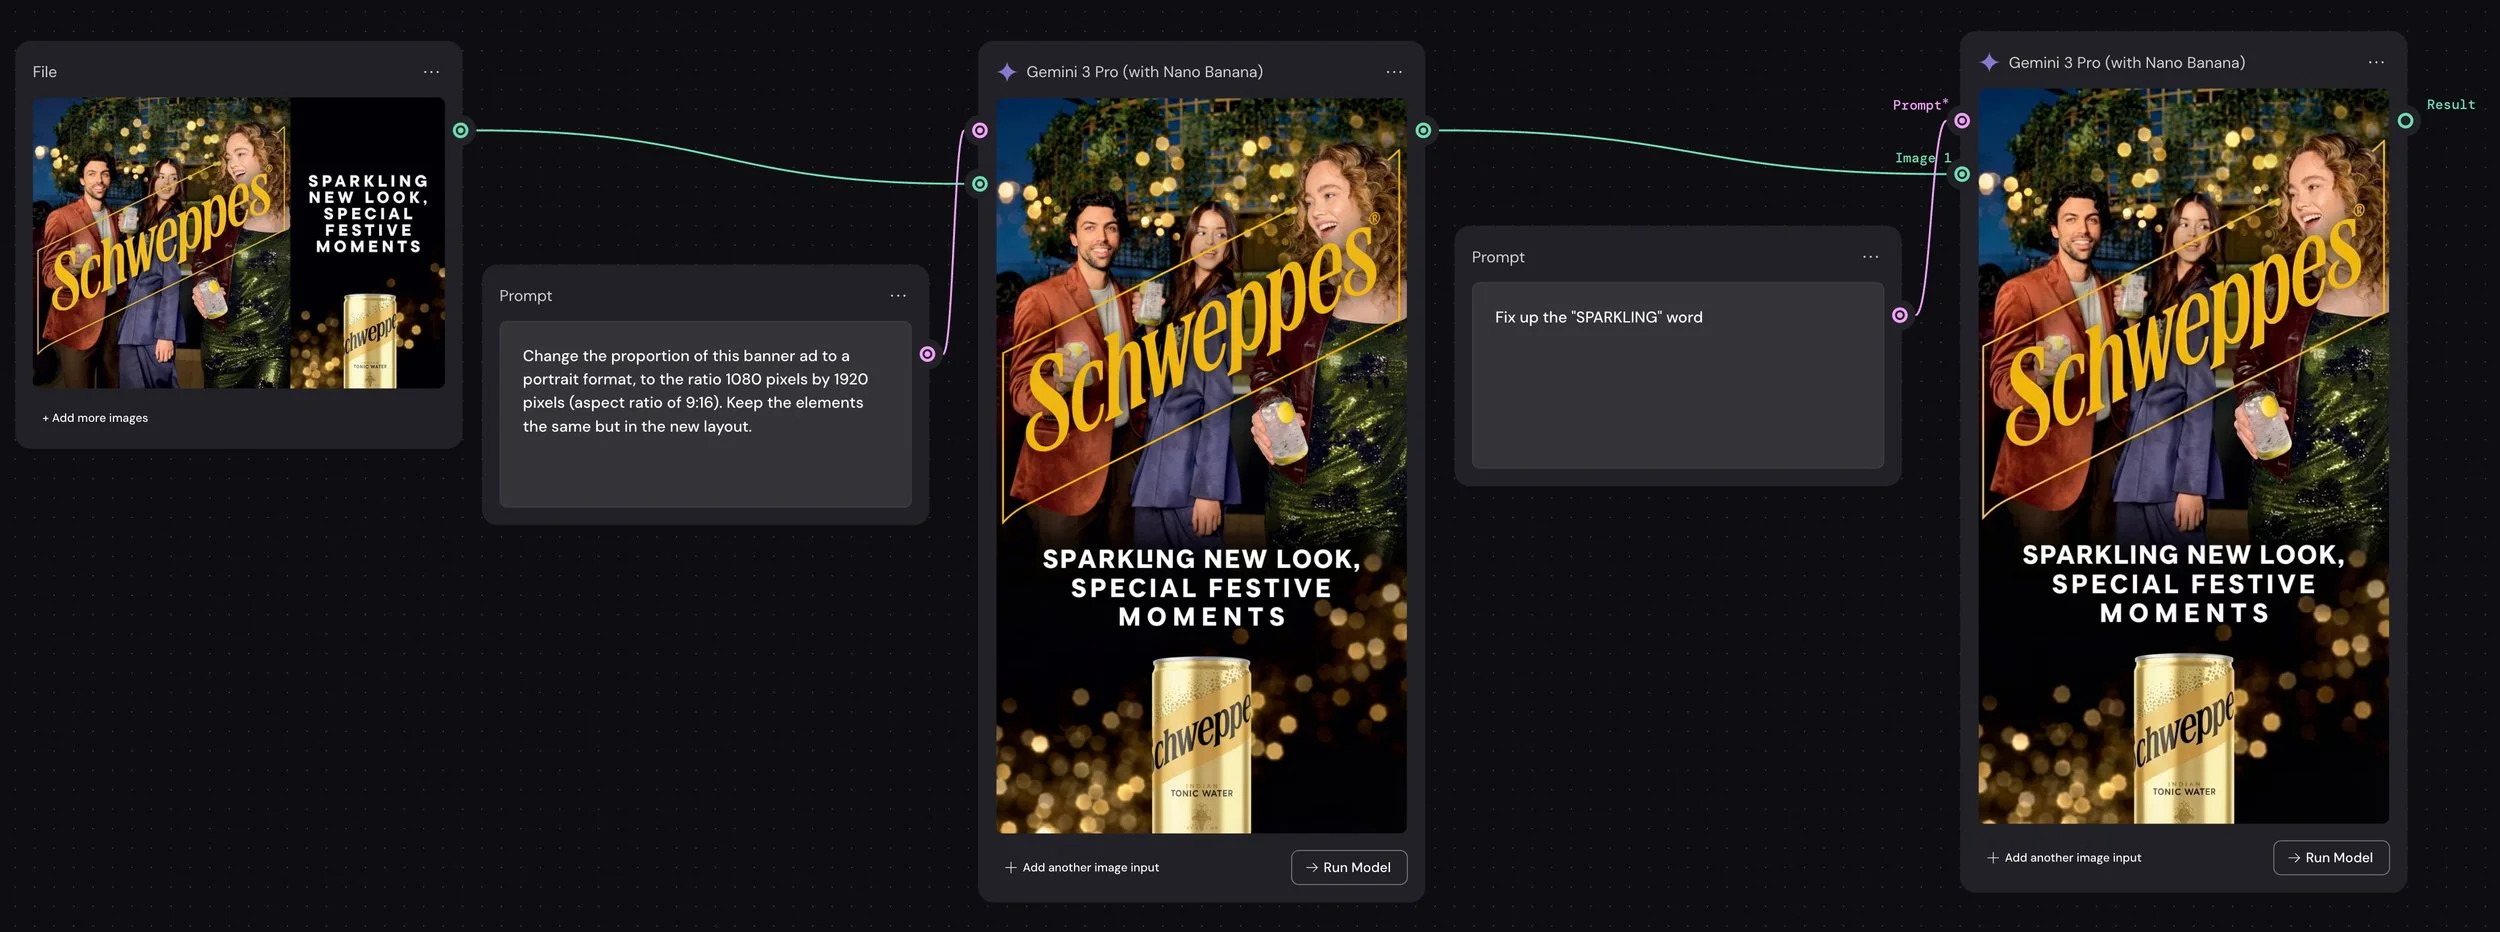The width and height of the screenshot is (2500, 932).
Task: Open options menu of the banner-proportion Prompt node
Action: (898, 296)
